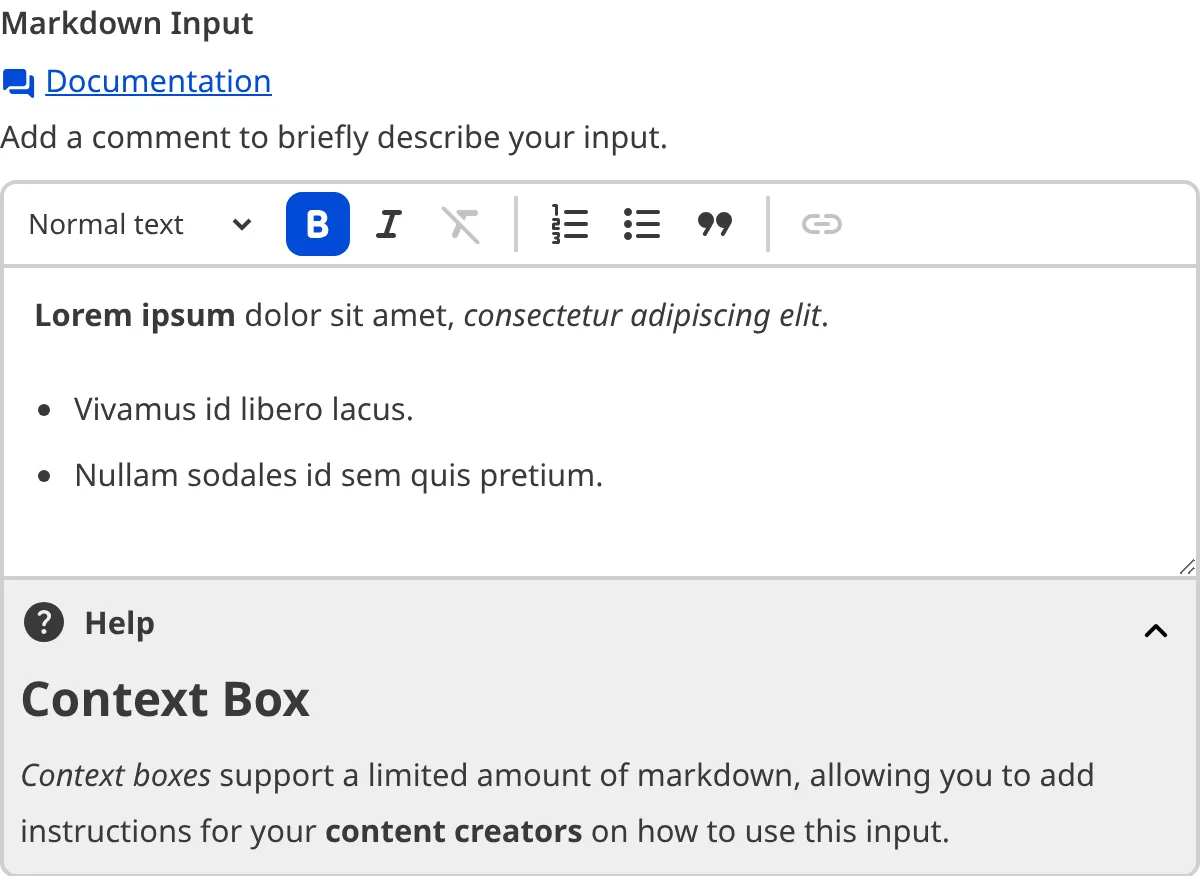The image size is (1200, 876).
Task: Click the italic text 'consectetur adipiscing elit'
Action: pos(643,316)
